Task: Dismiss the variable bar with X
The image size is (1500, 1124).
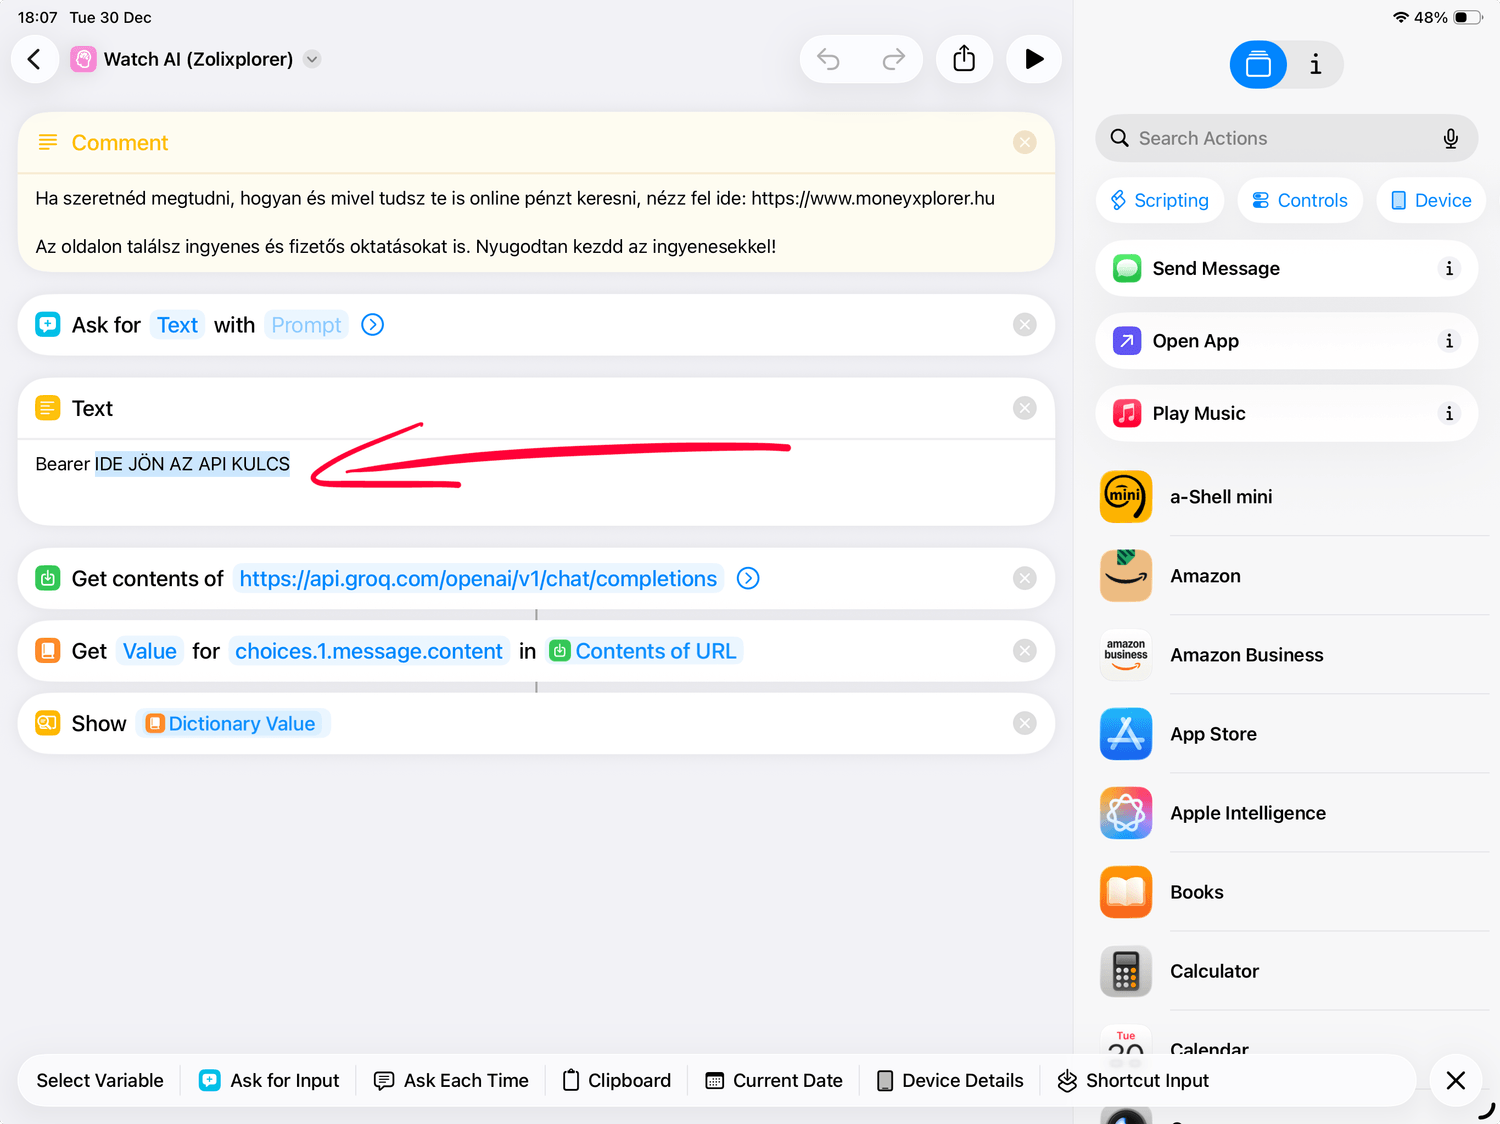Action: coord(1456,1080)
